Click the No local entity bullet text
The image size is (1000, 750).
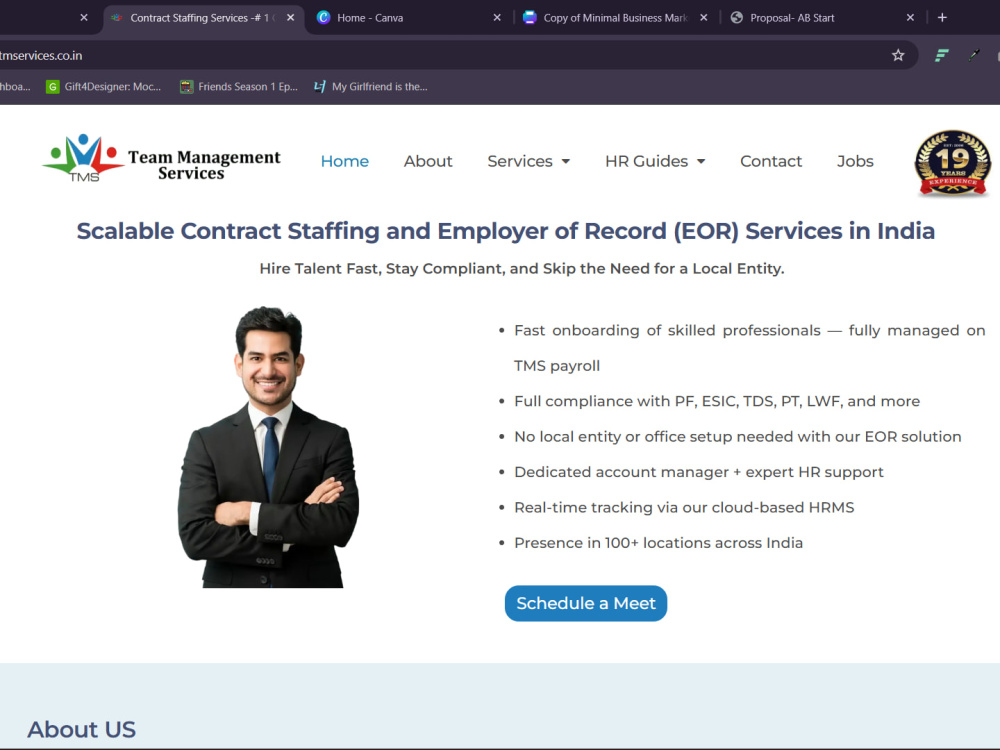point(738,437)
